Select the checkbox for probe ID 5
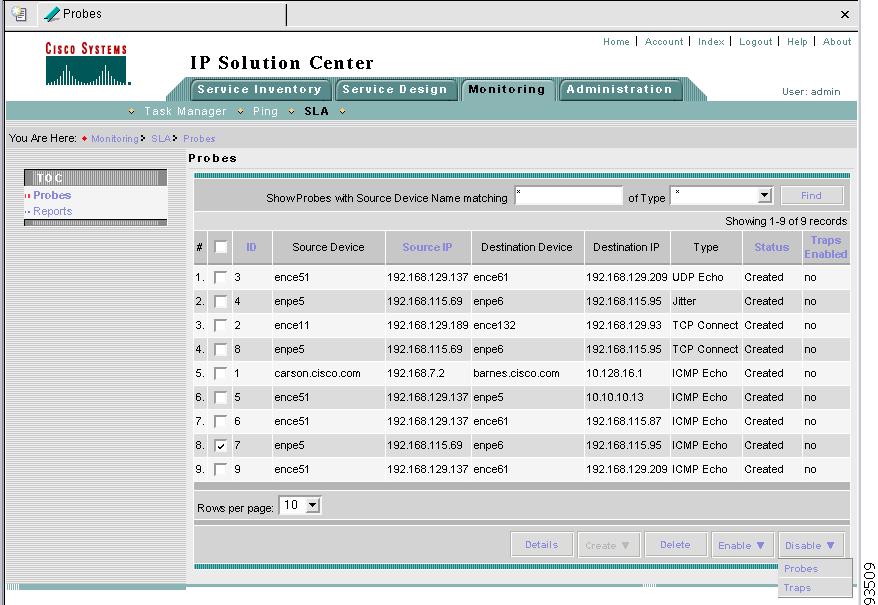This screenshot has width=878, height=605. point(221,398)
